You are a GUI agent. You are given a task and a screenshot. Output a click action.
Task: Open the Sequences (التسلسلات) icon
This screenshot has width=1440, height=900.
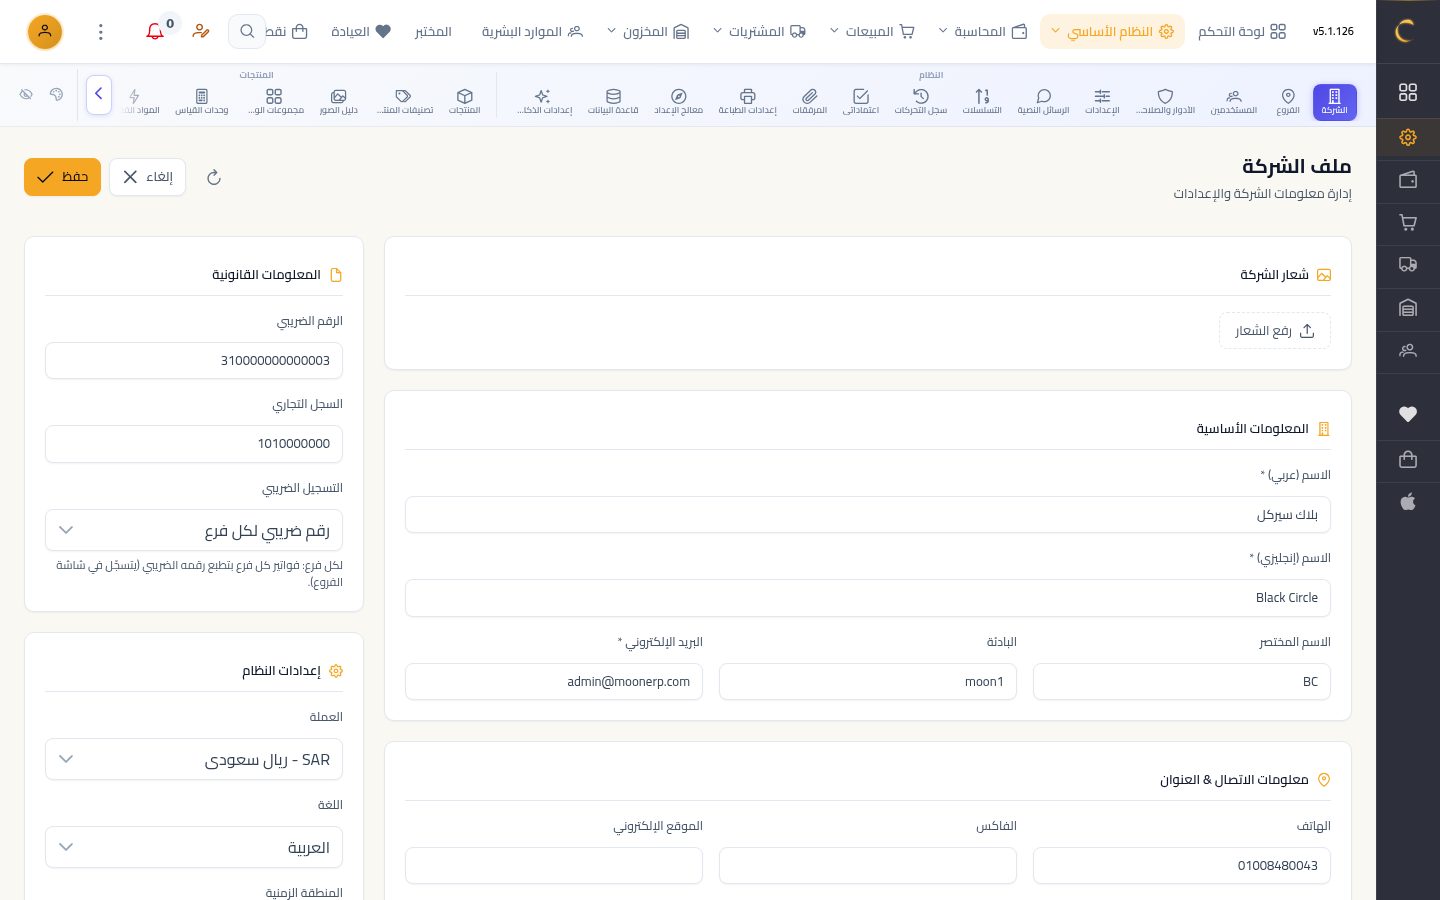point(982,101)
